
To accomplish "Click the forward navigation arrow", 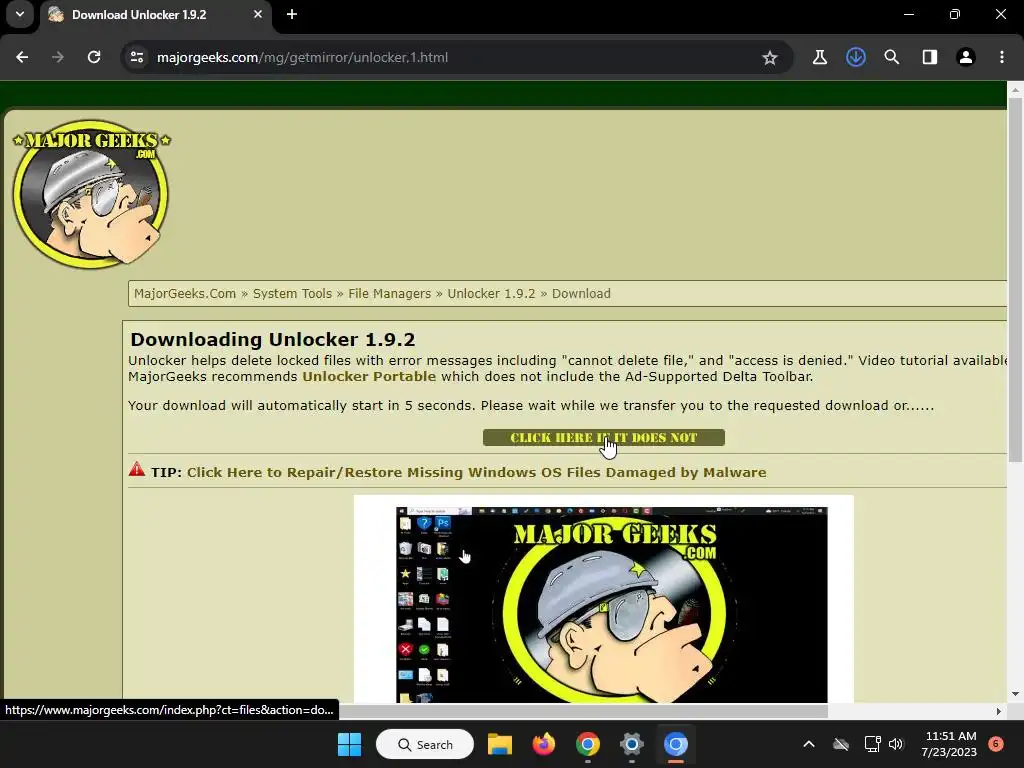I will point(58,57).
